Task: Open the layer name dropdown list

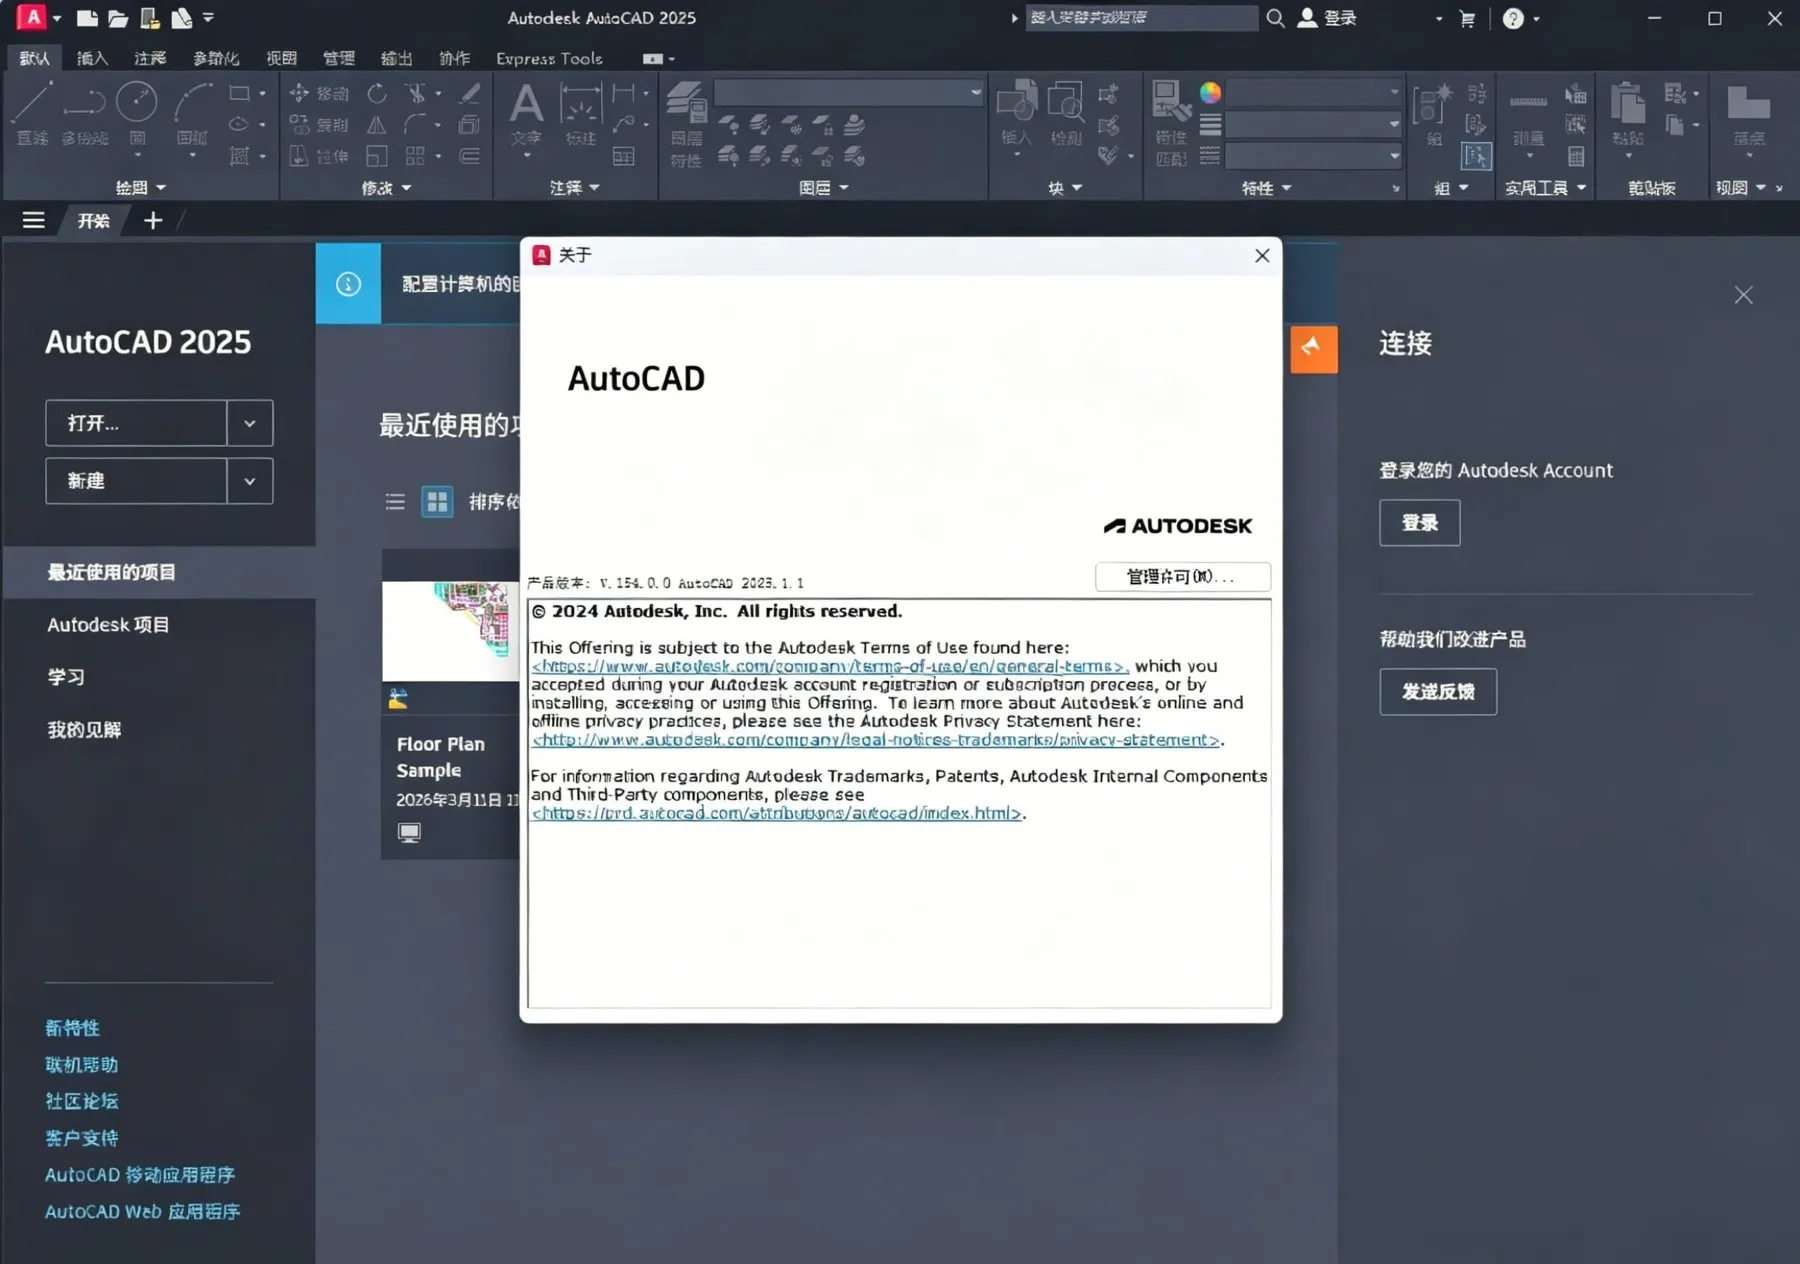Action: 849,93
